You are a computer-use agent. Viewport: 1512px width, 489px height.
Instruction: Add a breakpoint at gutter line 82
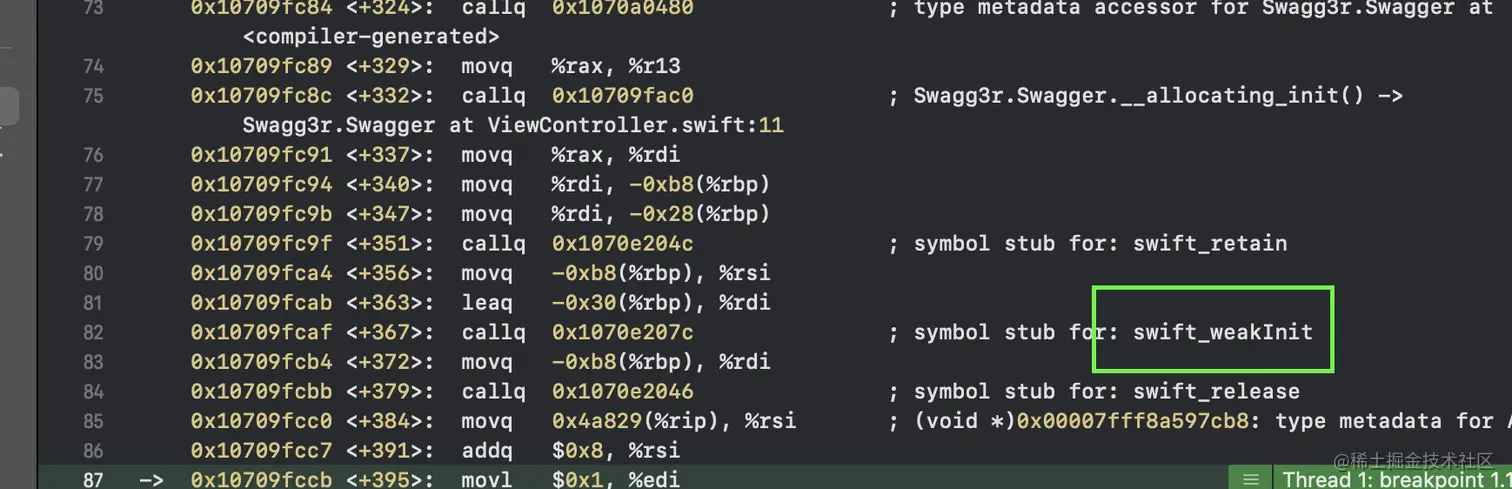[x=93, y=332]
